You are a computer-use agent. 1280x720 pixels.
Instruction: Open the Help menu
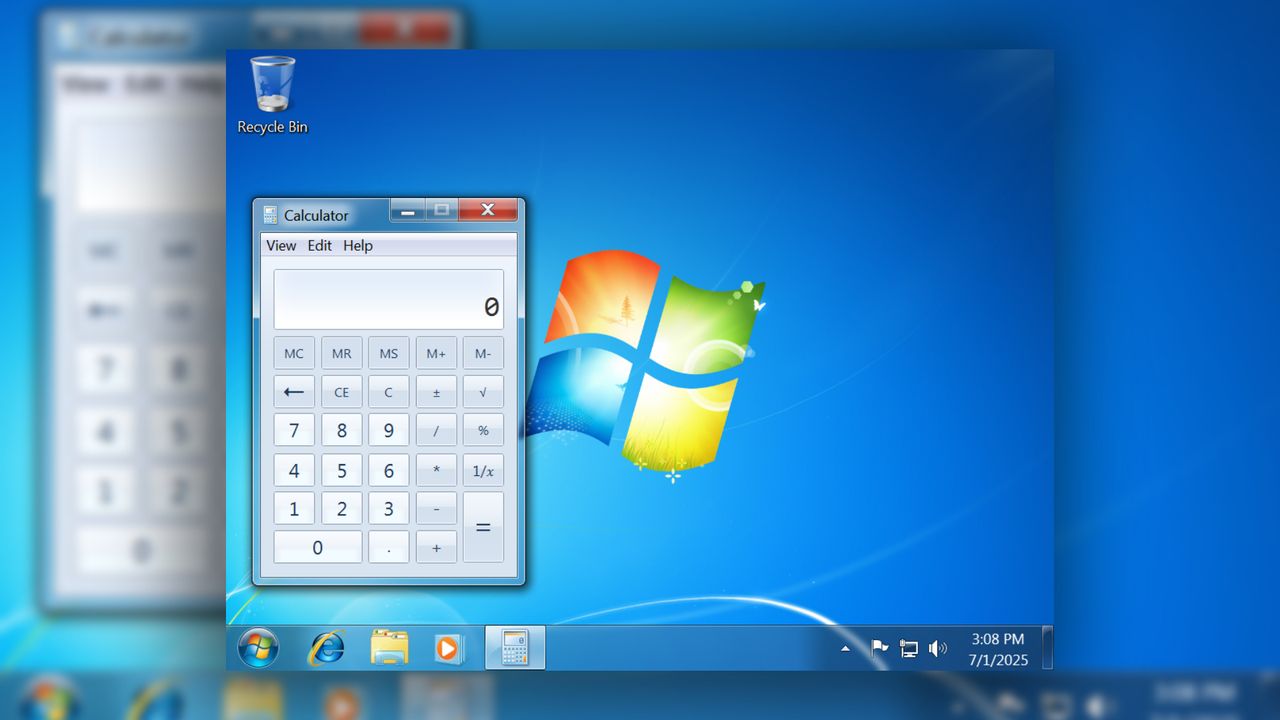coord(357,245)
